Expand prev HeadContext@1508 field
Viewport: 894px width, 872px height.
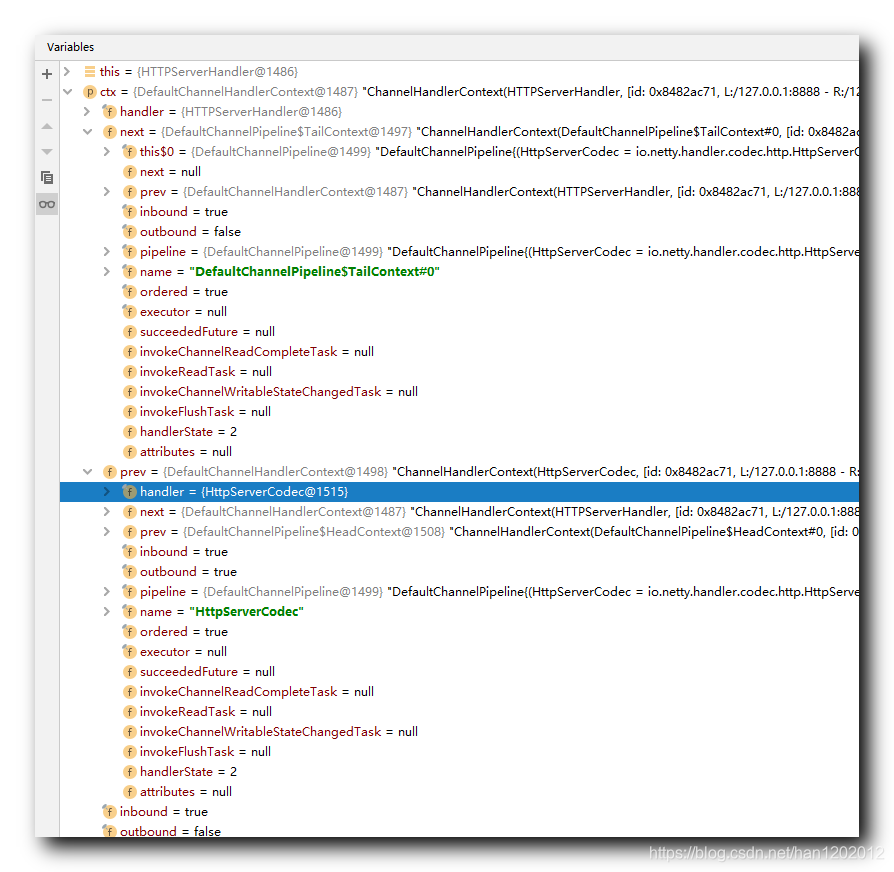point(107,532)
